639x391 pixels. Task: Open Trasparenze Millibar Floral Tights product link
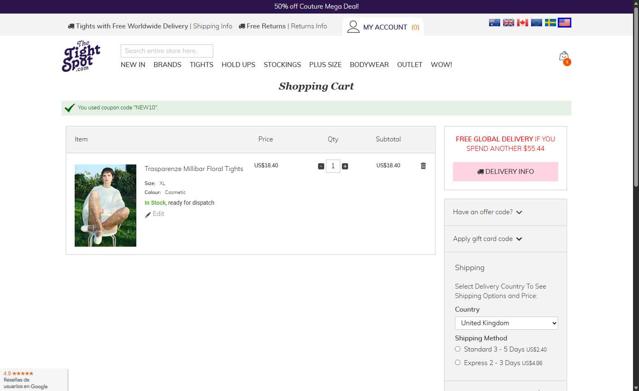(x=194, y=169)
